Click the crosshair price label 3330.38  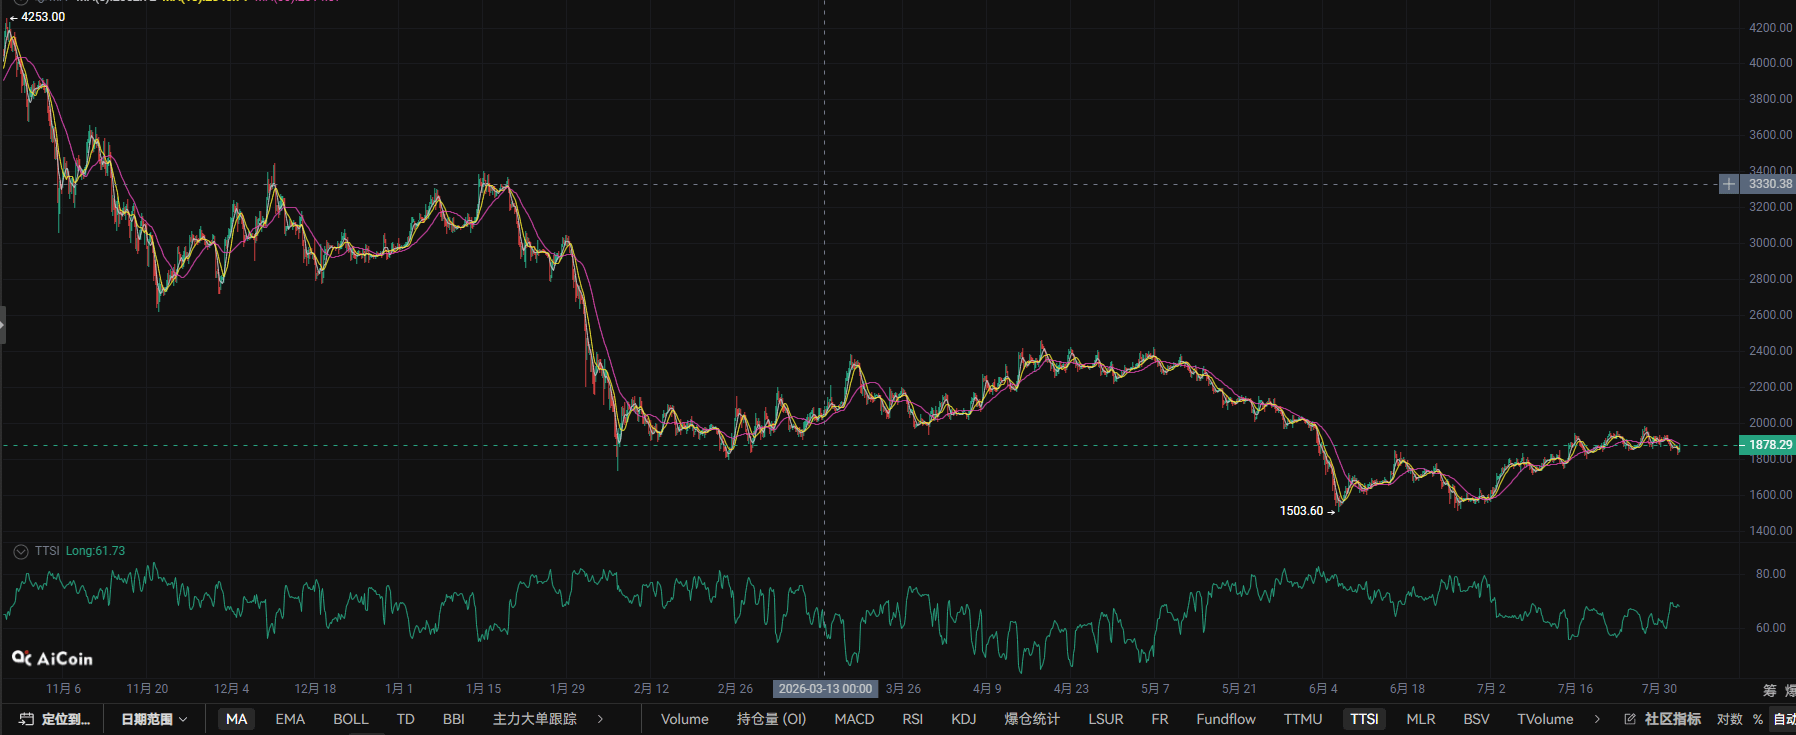click(1768, 184)
